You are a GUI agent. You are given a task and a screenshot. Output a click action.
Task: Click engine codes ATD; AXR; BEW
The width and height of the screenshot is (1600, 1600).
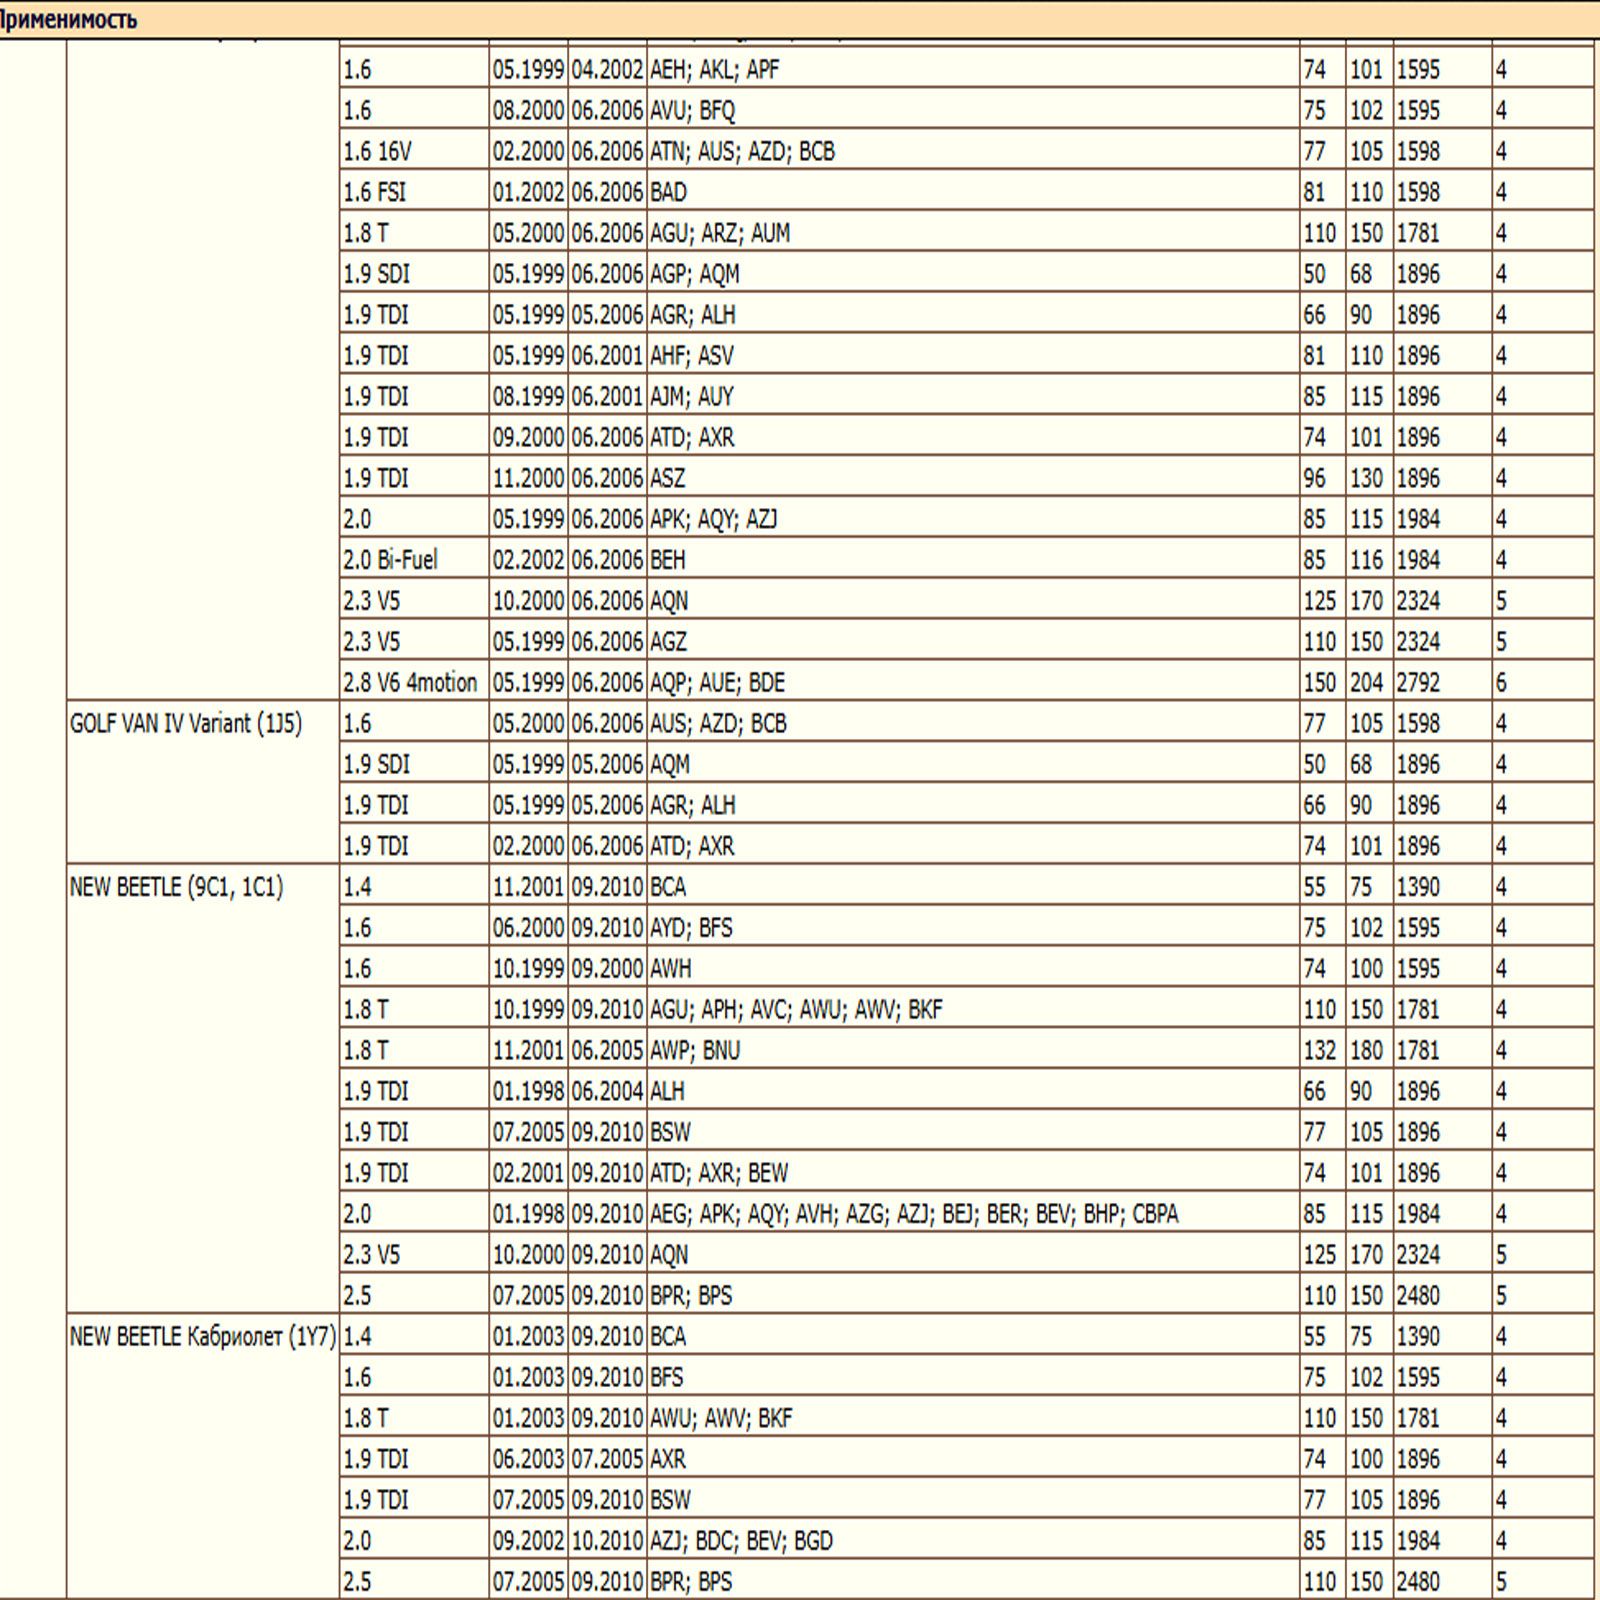(x=719, y=1173)
